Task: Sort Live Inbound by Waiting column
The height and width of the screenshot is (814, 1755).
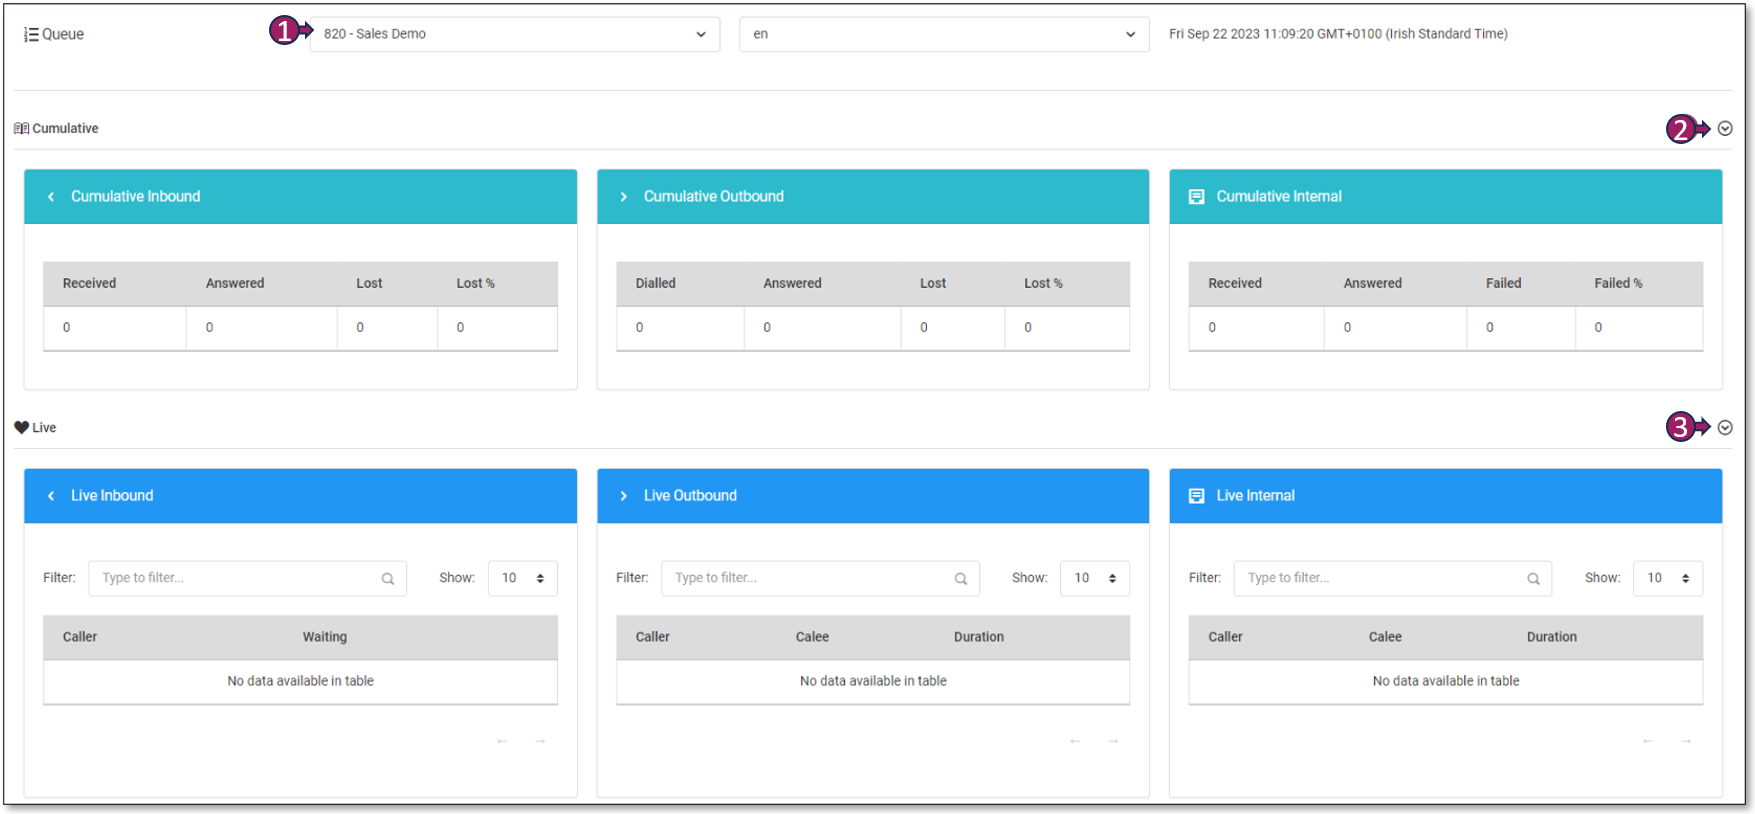Action: [325, 637]
